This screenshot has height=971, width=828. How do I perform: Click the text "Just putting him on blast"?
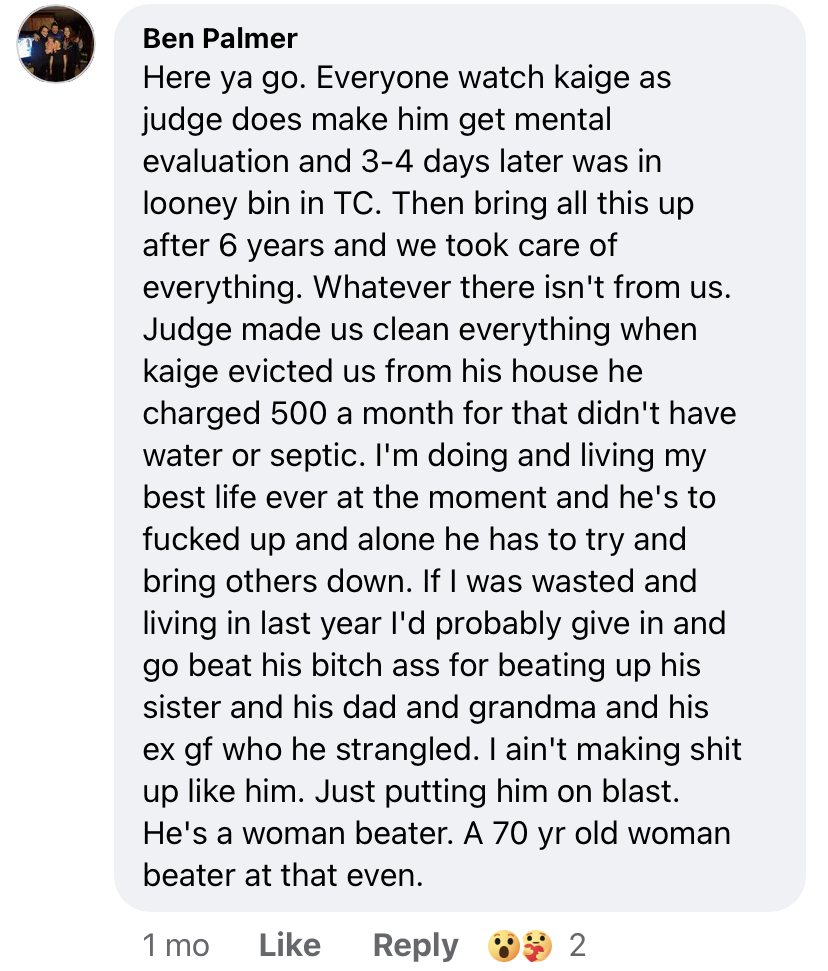coord(497,791)
